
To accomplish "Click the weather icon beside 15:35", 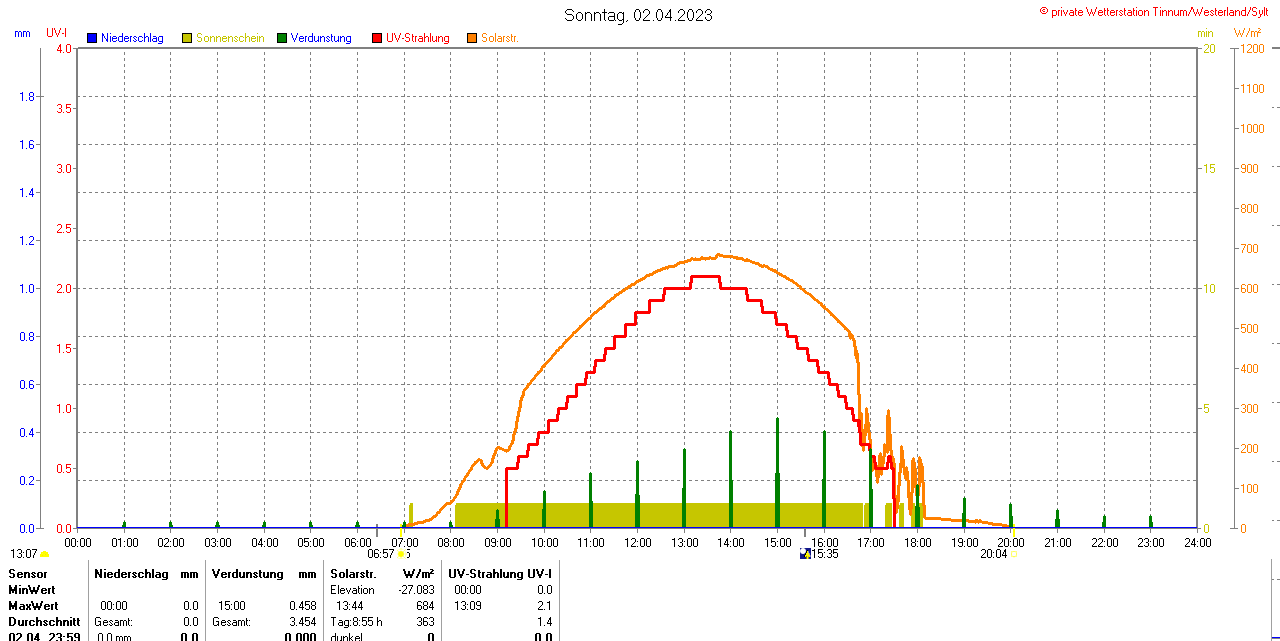I will 805,554.
